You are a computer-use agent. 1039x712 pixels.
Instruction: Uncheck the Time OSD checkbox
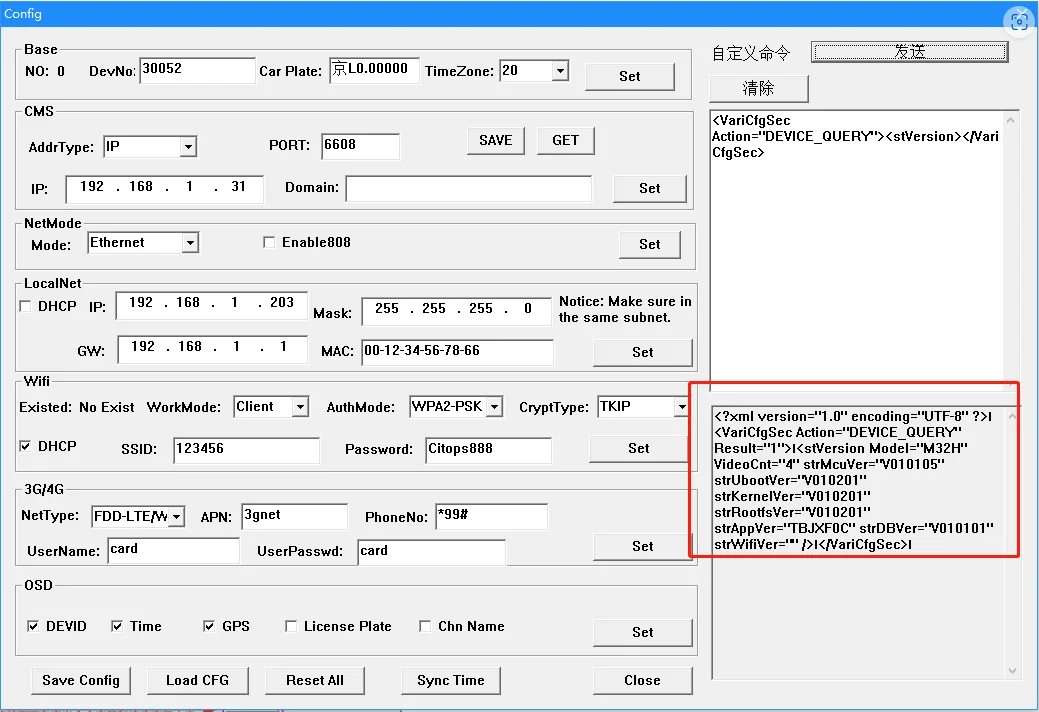(117, 626)
